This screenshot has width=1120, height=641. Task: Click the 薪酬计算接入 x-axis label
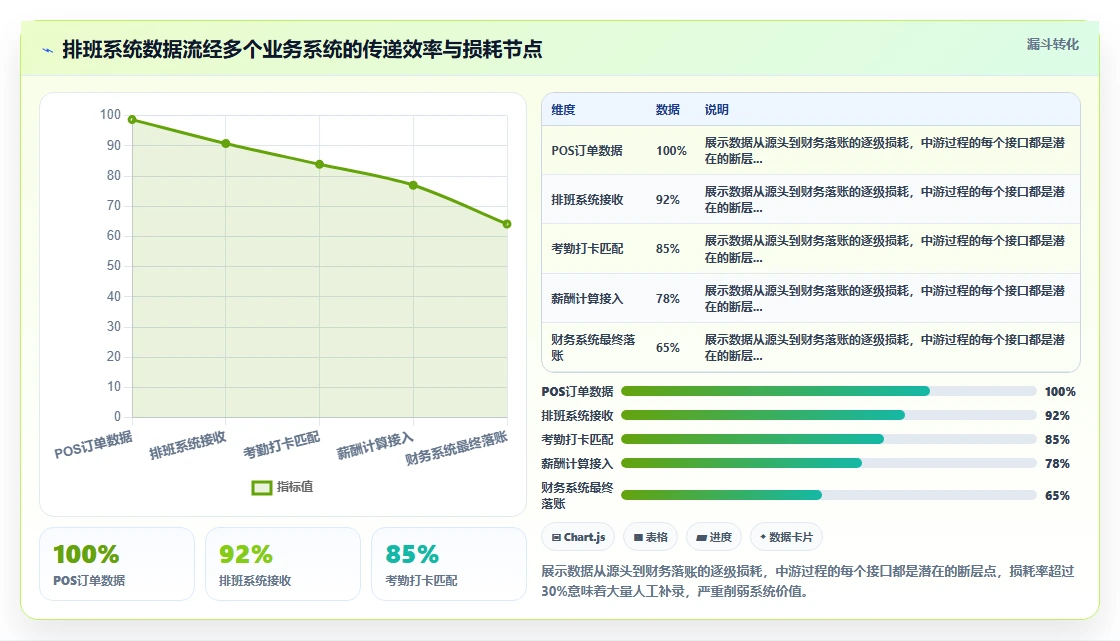coord(375,445)
